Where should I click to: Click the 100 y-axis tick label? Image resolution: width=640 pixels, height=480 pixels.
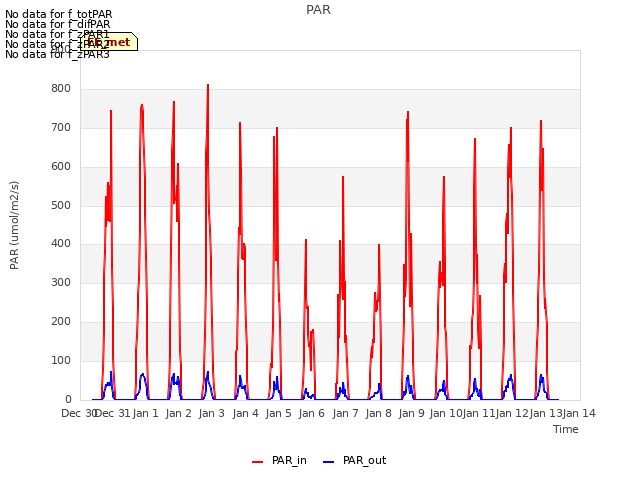(x=61, y=360)
